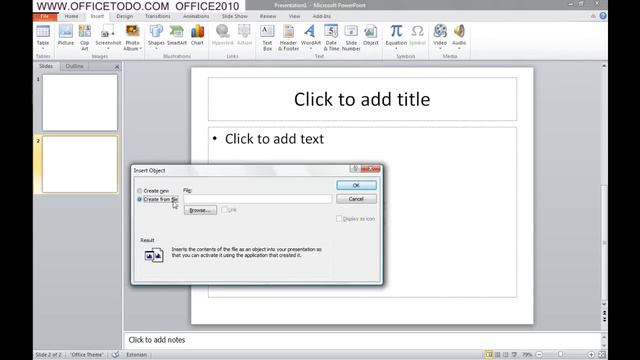The height and width of the screenshot is (360, 640).
Task: Insert a Chart from the ribbon
Action: pyautogui.click(x=197, y=35)
